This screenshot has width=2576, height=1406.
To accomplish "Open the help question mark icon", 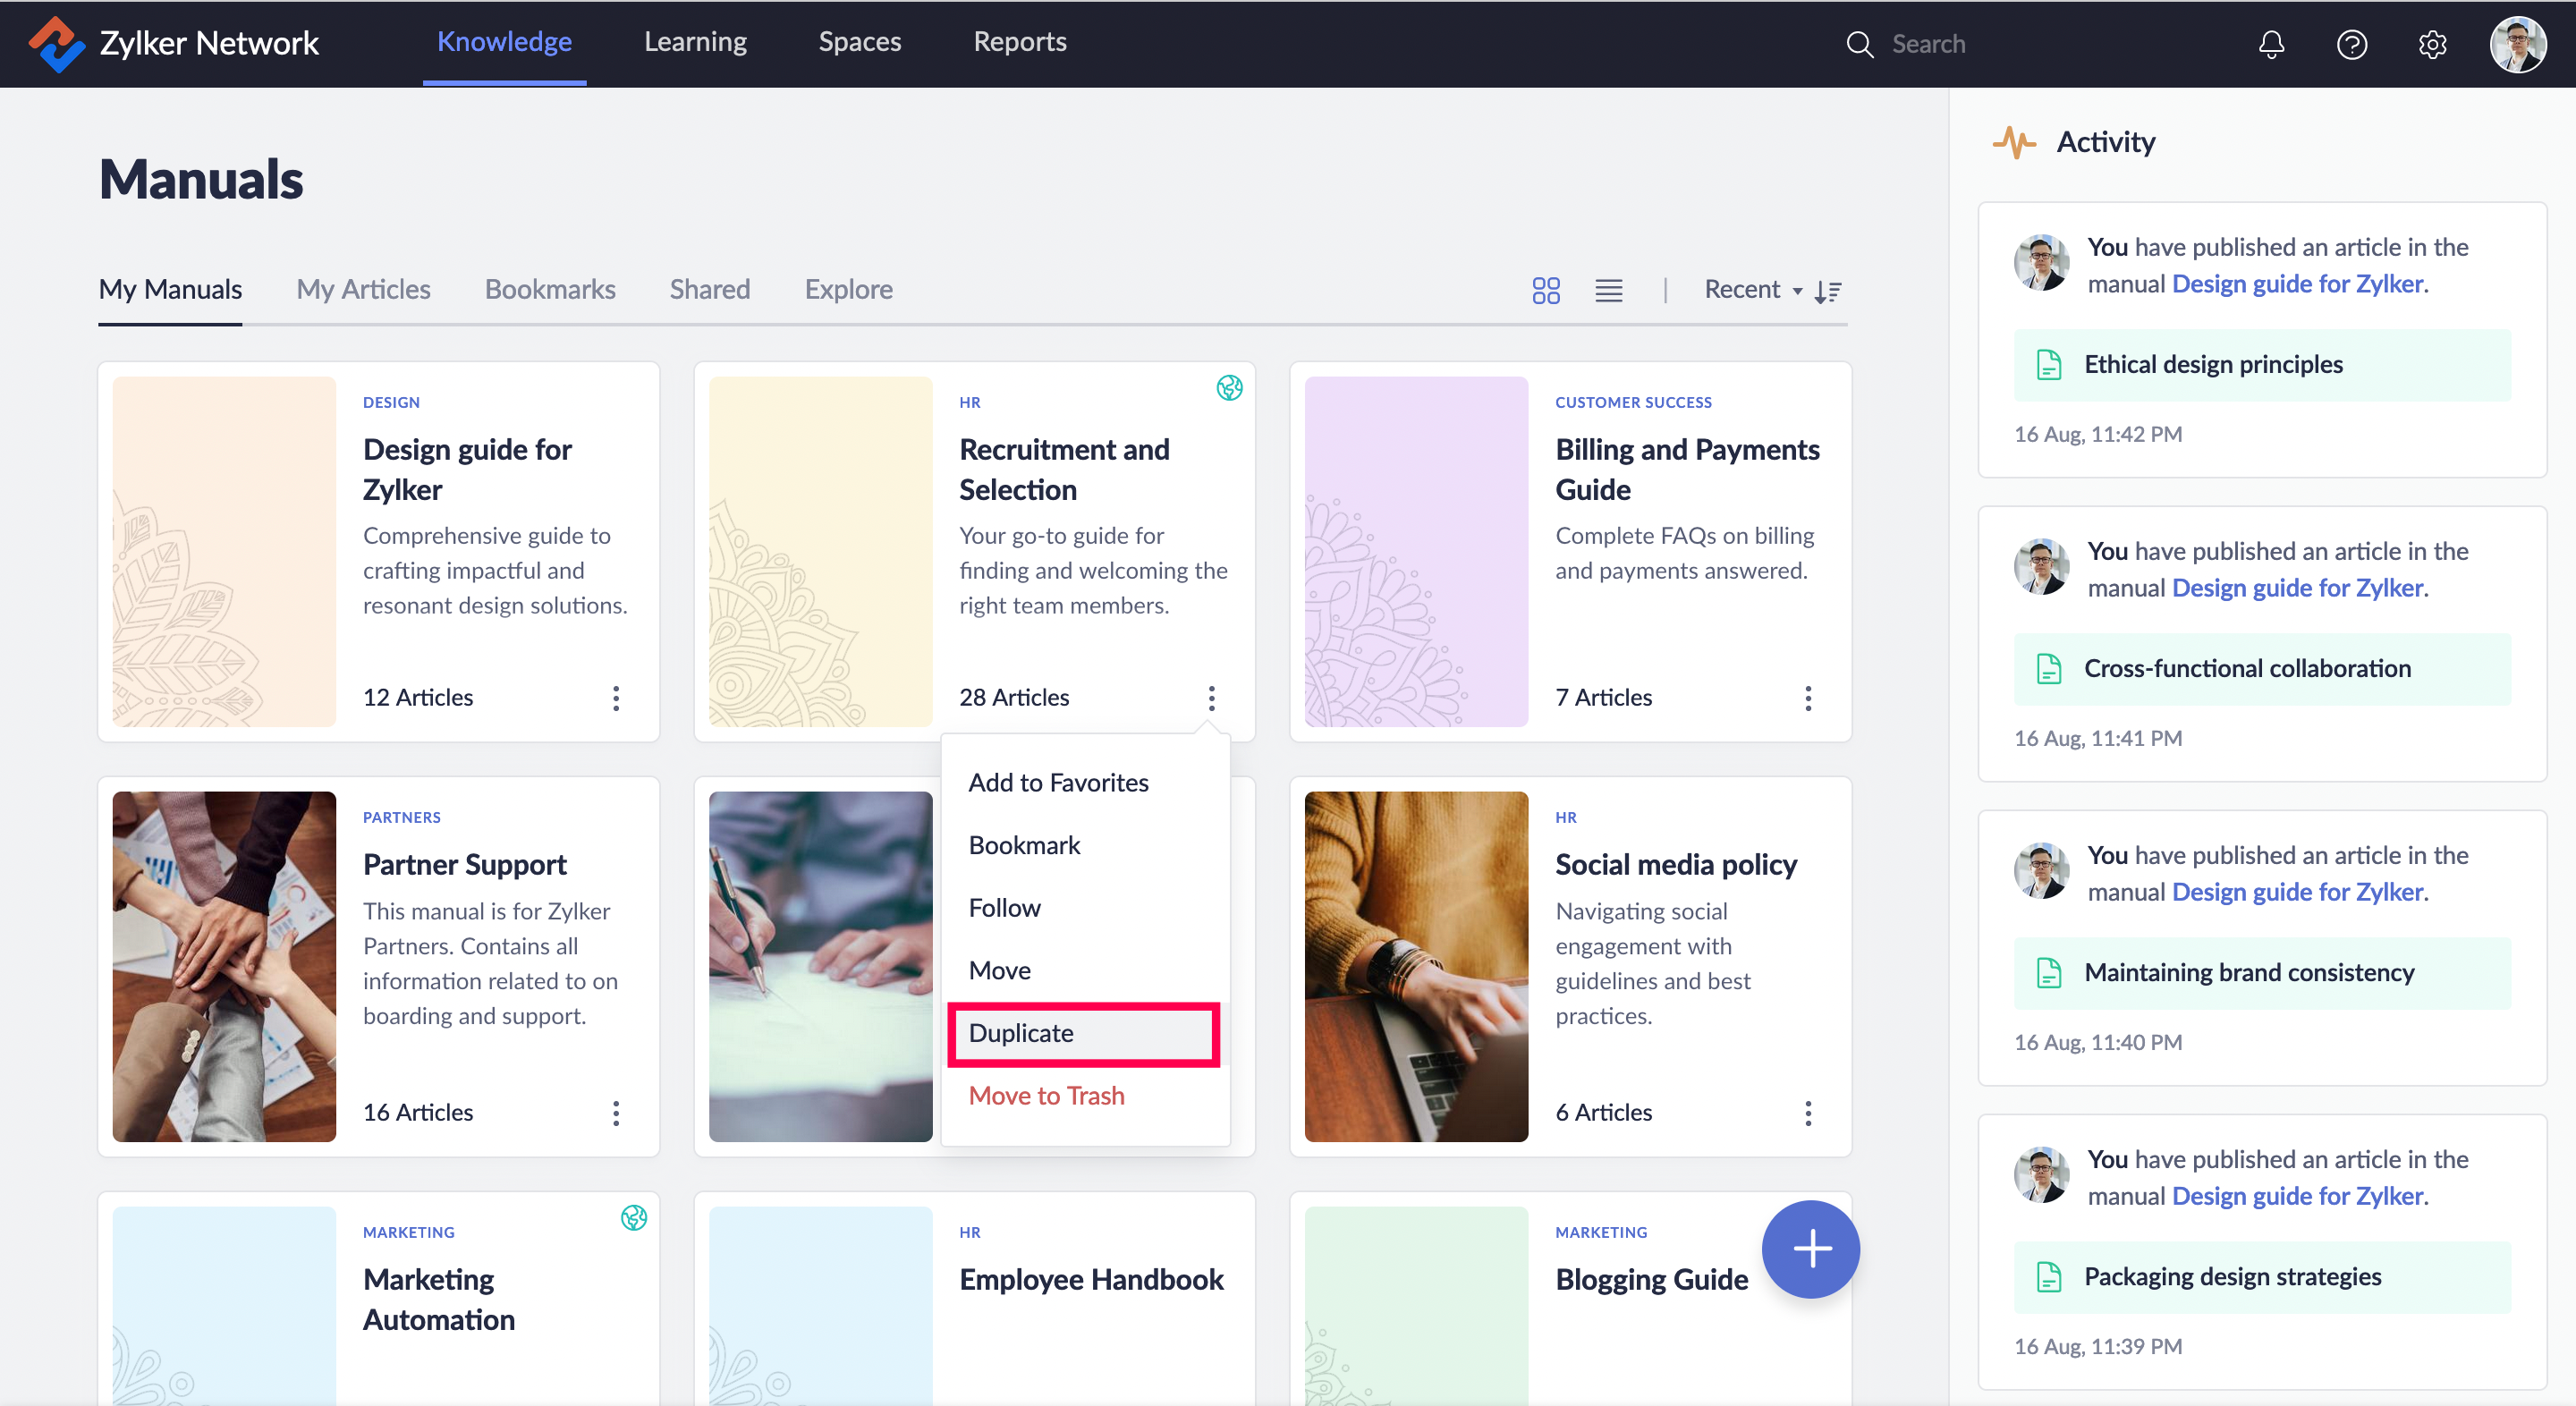I will (x=2351, y=44).
